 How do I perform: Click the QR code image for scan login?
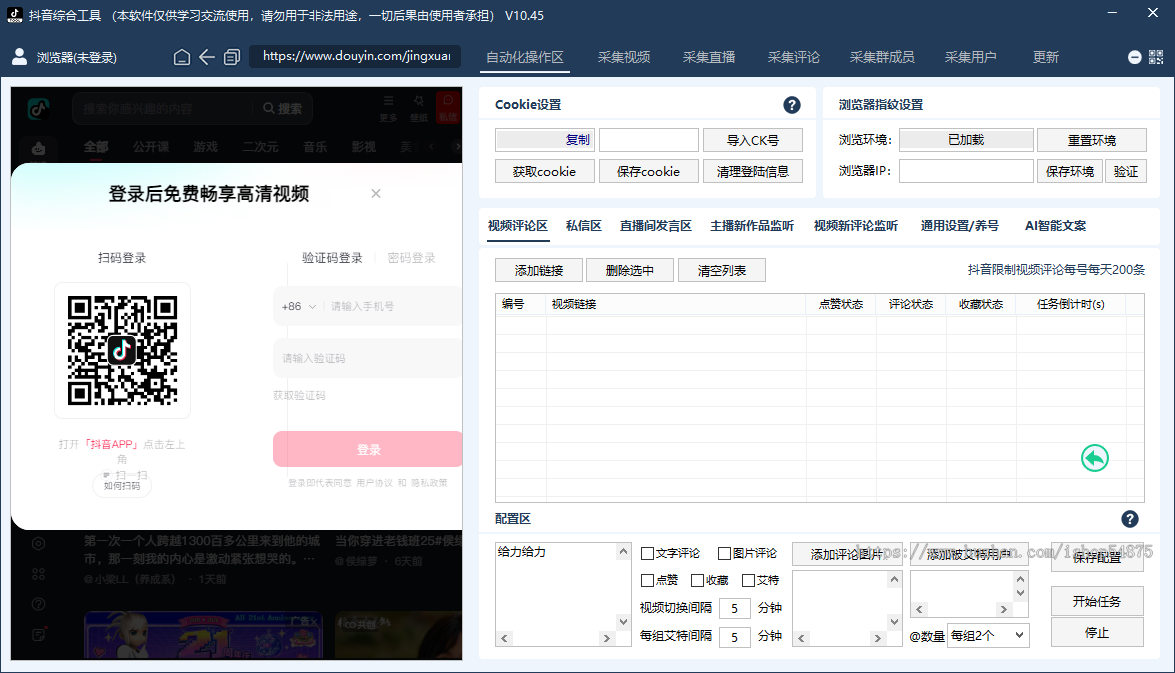click(x=122, y=350)
